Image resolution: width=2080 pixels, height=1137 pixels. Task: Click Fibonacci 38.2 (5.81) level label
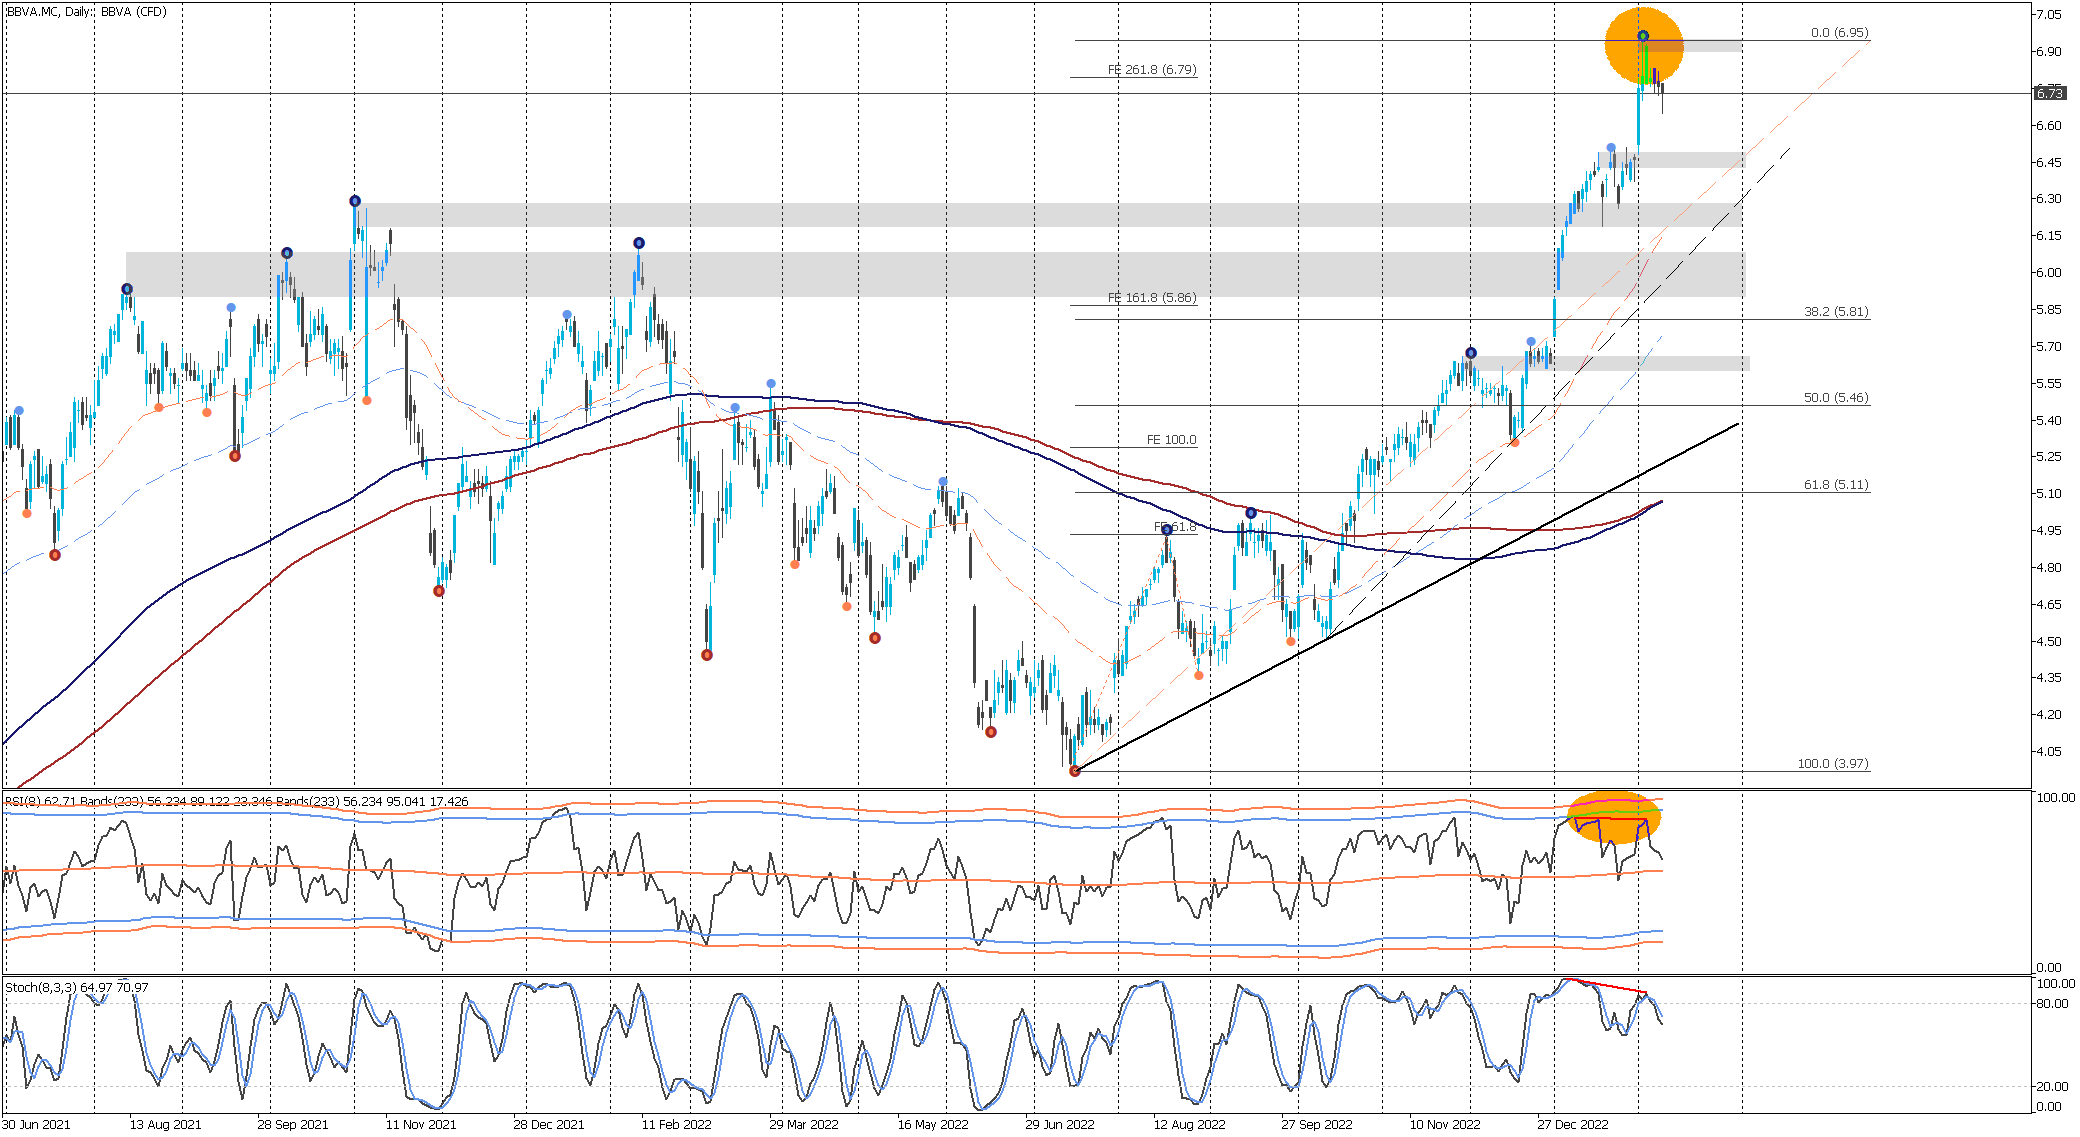[1836, 312]
